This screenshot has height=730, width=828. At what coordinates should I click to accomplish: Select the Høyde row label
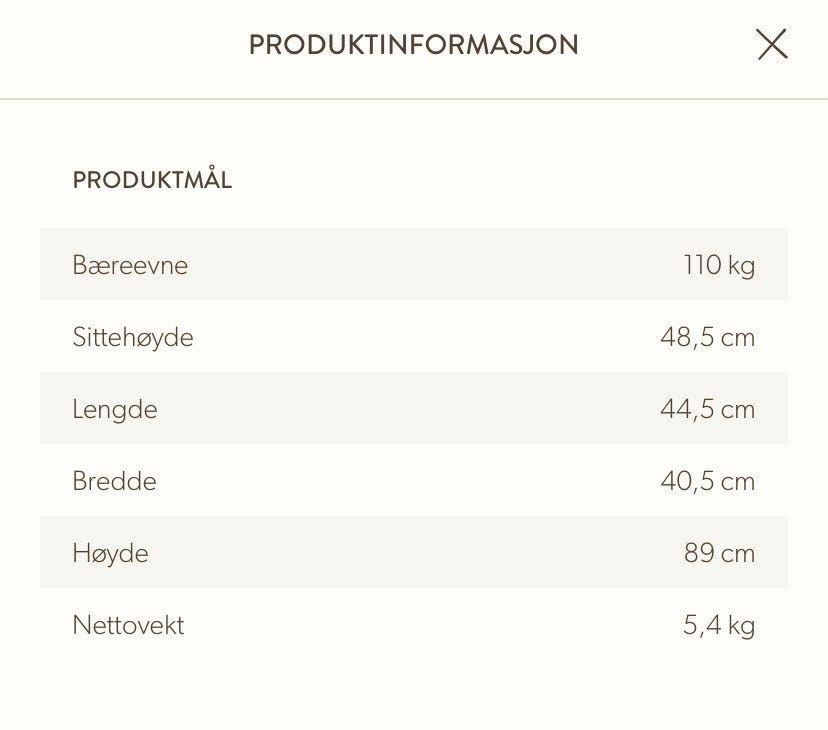pos(110,554)
